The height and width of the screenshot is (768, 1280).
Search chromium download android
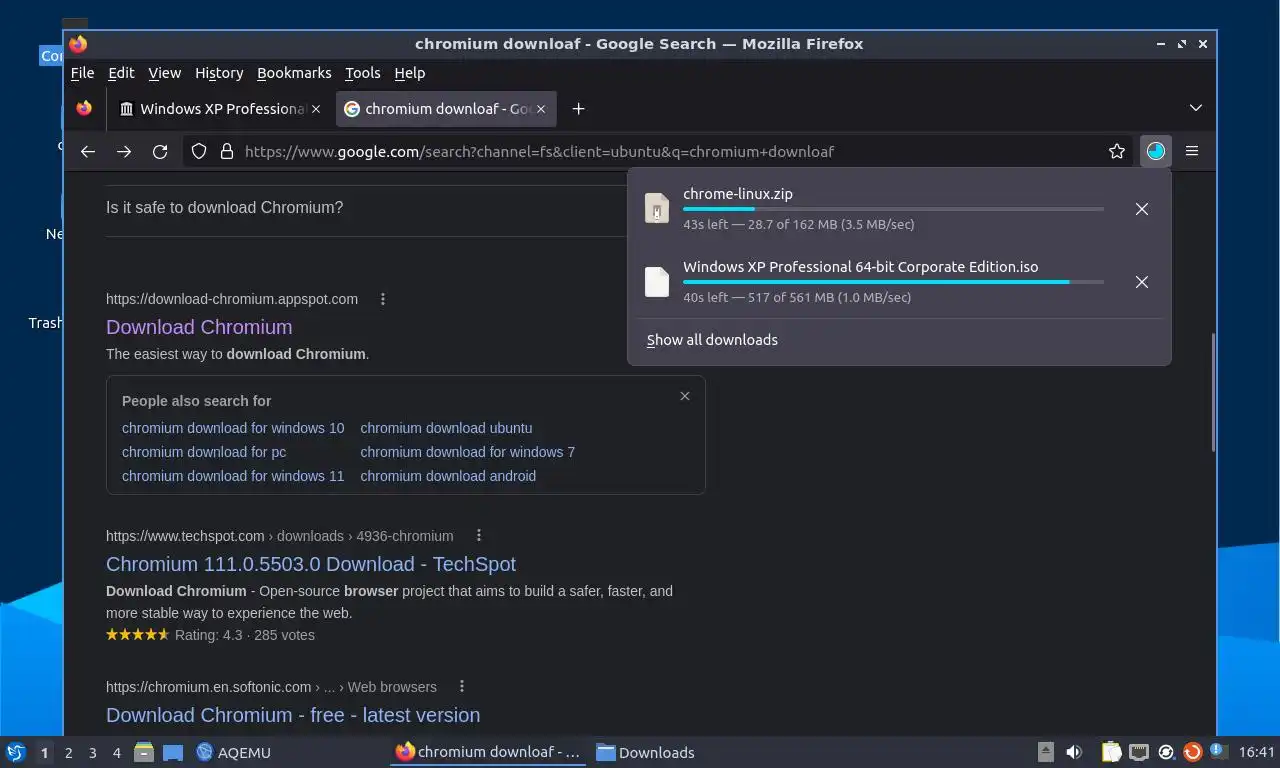(x=448, y=476)
